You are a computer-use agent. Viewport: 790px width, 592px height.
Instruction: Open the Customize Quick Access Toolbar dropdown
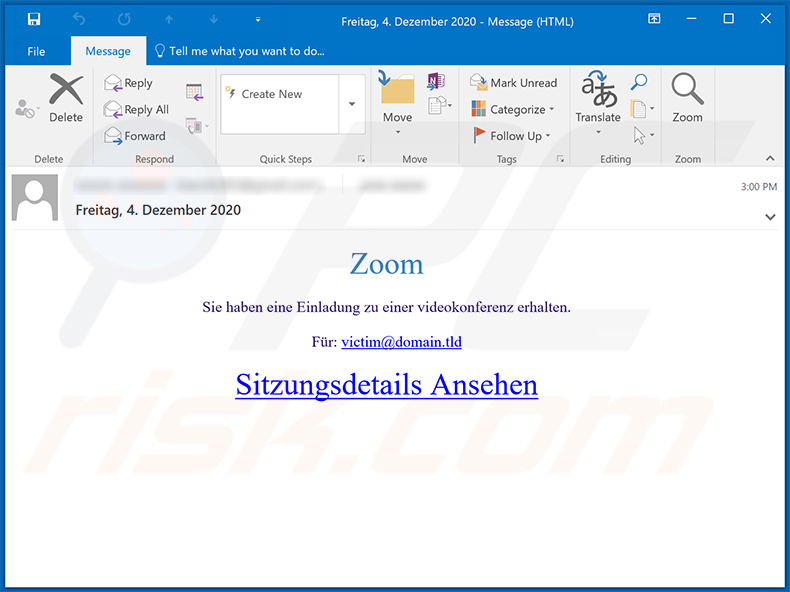[x=258, y=20]
